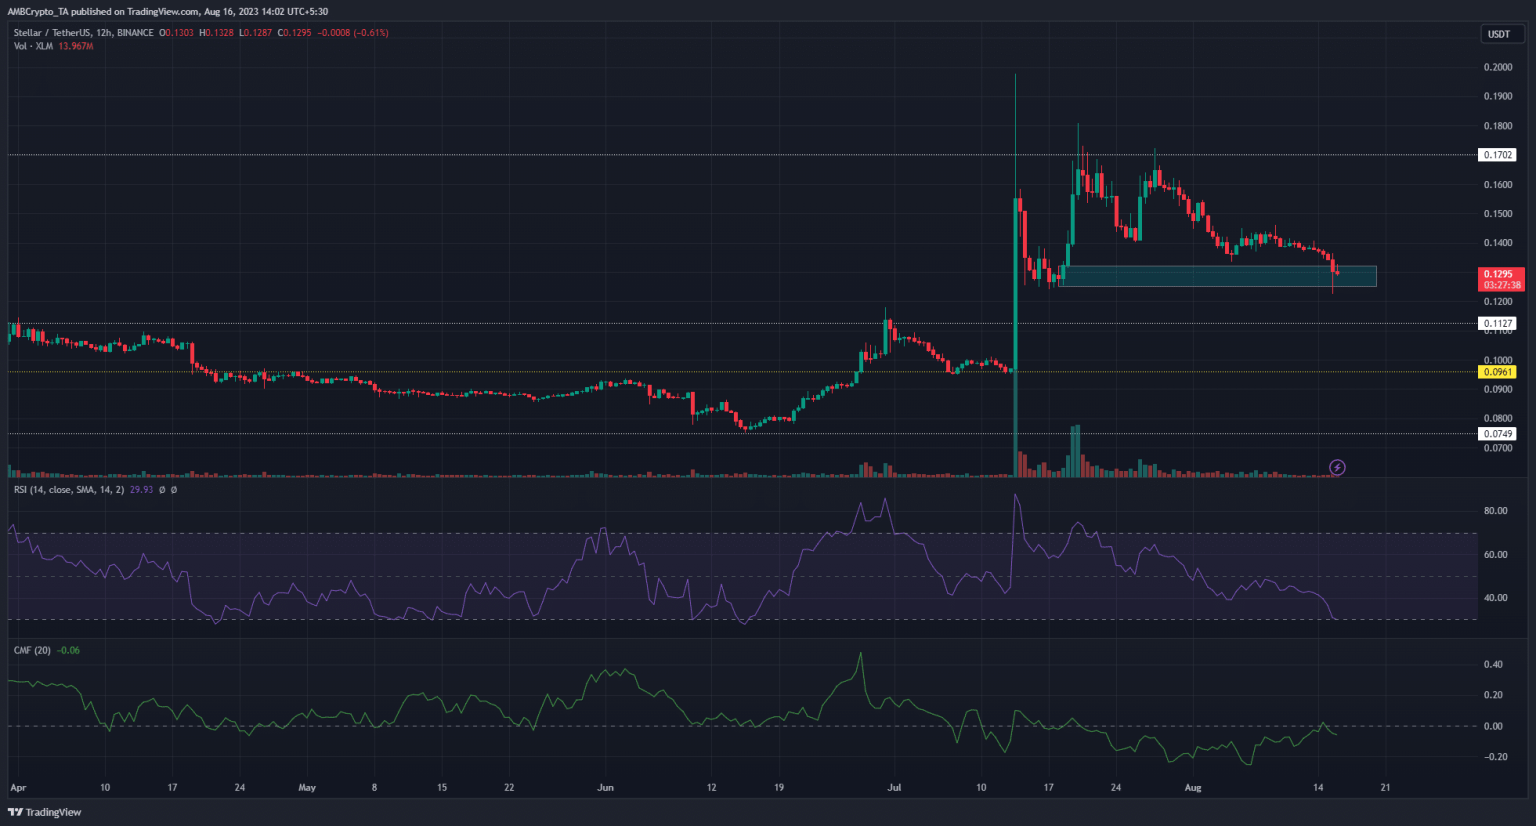Switch the price axis to USDT tab
The image size is (1536, 826).
point(1497,33)
